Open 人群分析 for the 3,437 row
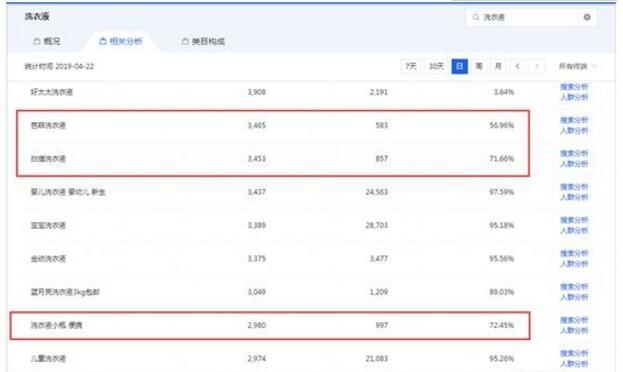The width and height of the screenshot is (623, 372). (x=574, y=197)
